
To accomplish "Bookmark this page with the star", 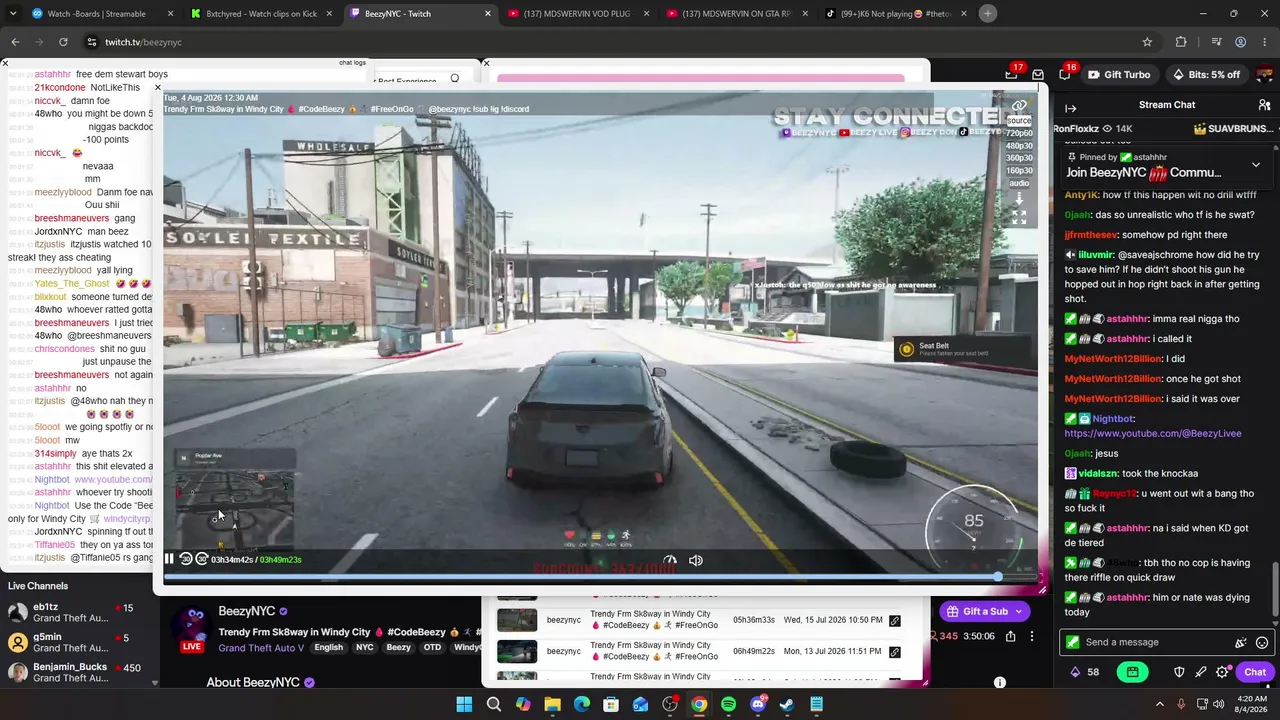I will 1147,42.
